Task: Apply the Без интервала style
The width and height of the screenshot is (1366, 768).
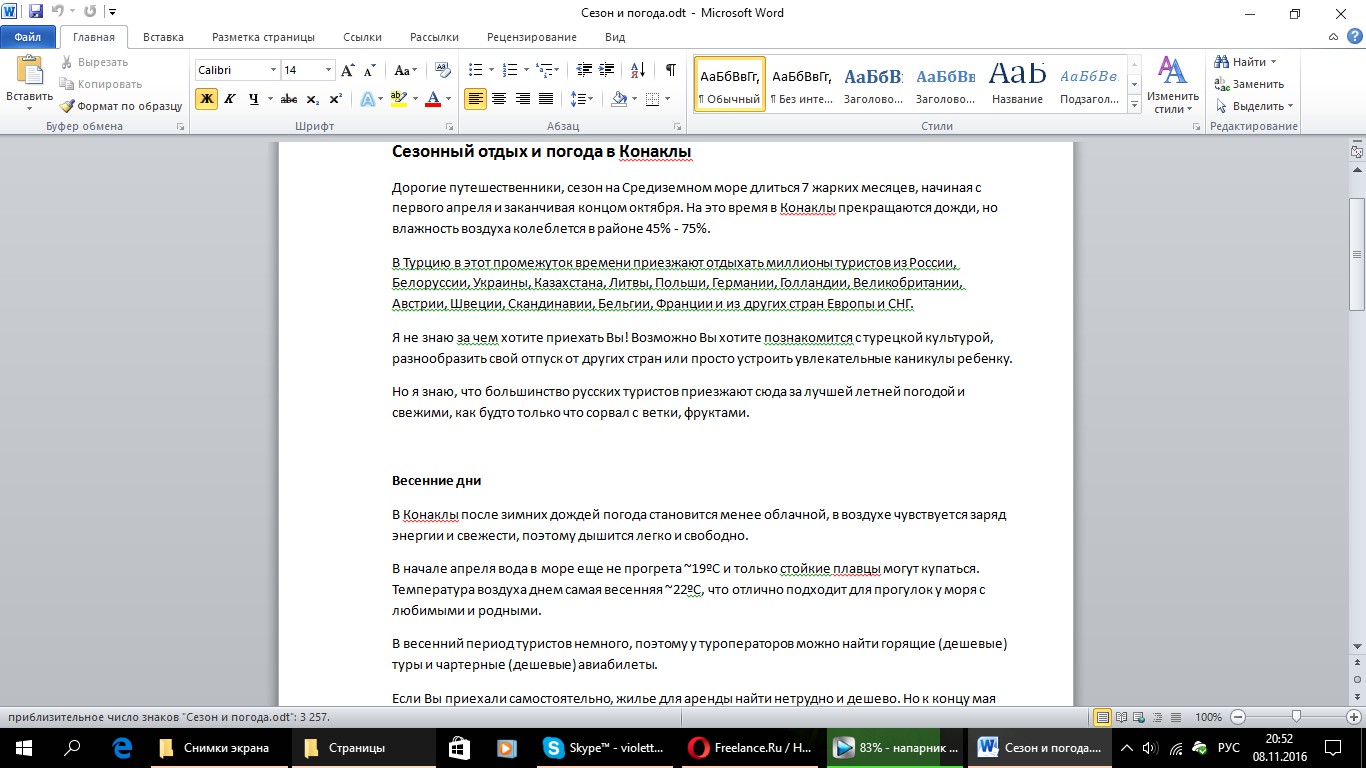Action: coord(802,84)
